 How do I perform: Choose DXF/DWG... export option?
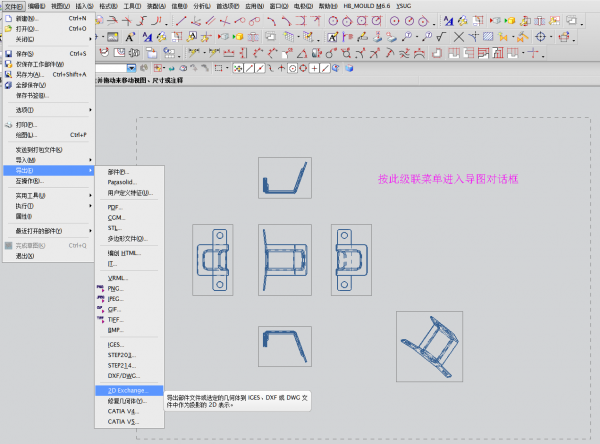(129, 376)
